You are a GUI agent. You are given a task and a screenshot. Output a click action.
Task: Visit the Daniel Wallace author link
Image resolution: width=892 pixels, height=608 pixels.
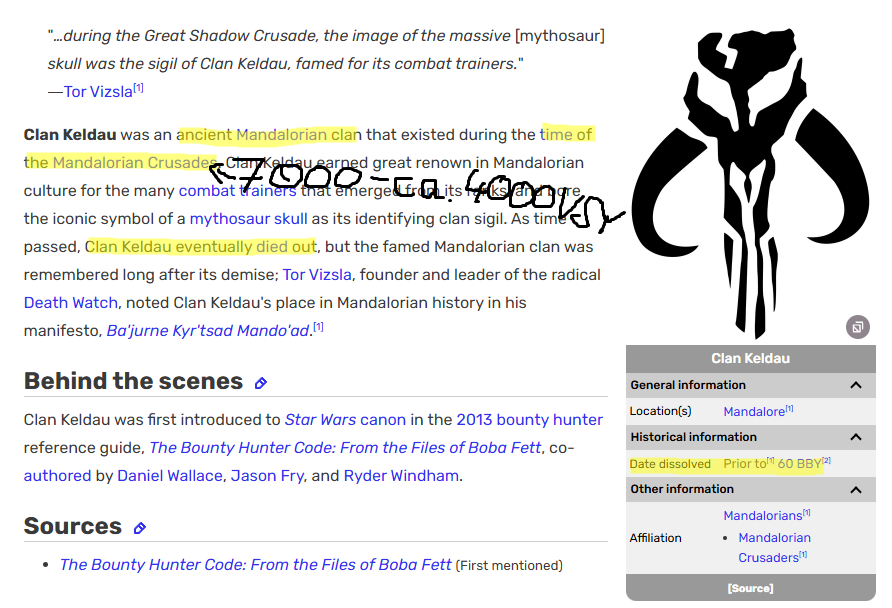click(x=170, y=475)
